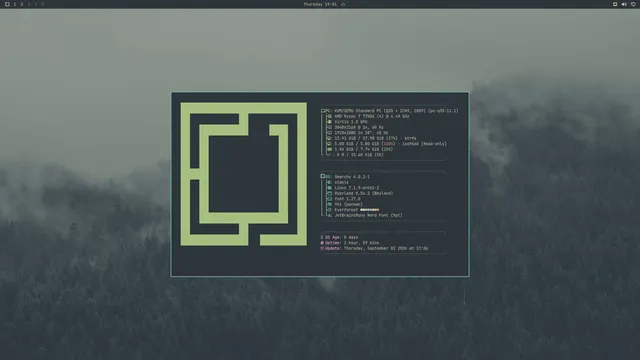This screenshot has width=640, height=360.
Task: Select the stable channel text
Action: [342, 182]
